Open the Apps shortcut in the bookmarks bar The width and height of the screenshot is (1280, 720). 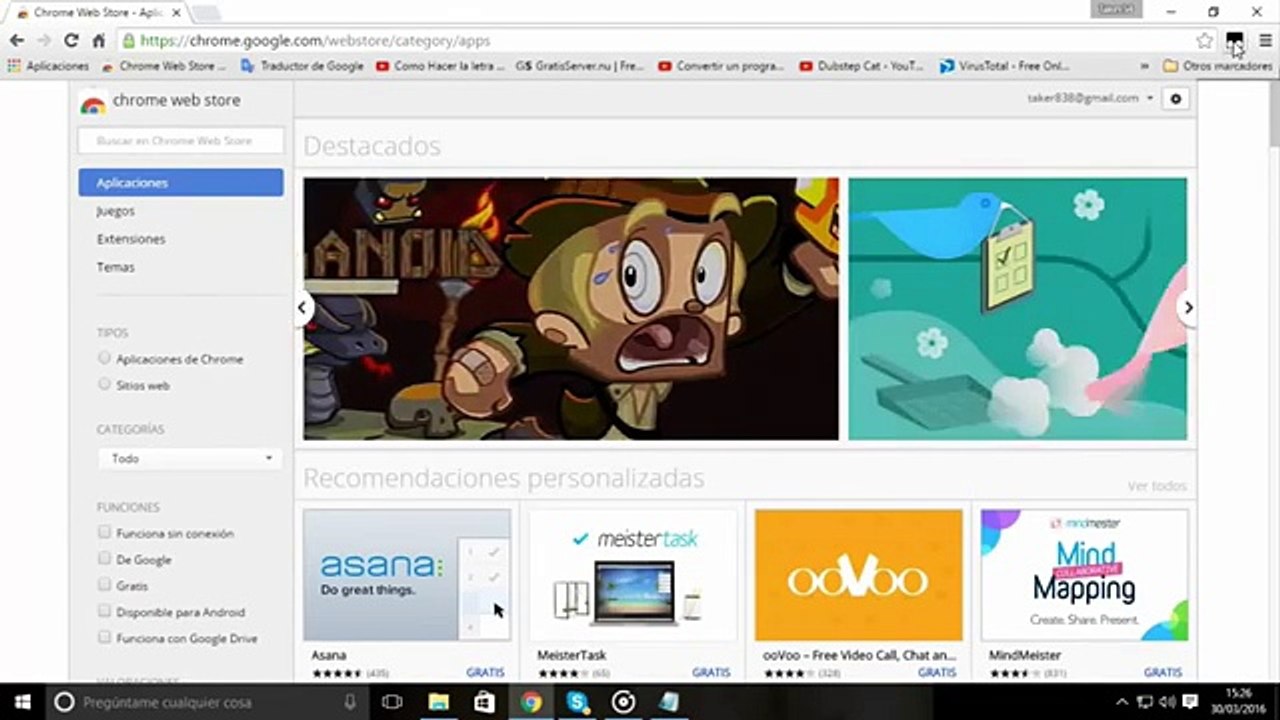click(48, 66)
